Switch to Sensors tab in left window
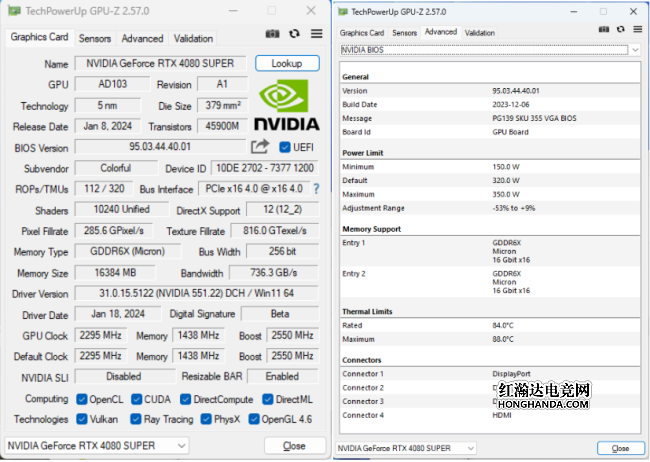Image resolution: width=650 pixels, height=462 pixels. pyautogui.click(x=95, y=38)
